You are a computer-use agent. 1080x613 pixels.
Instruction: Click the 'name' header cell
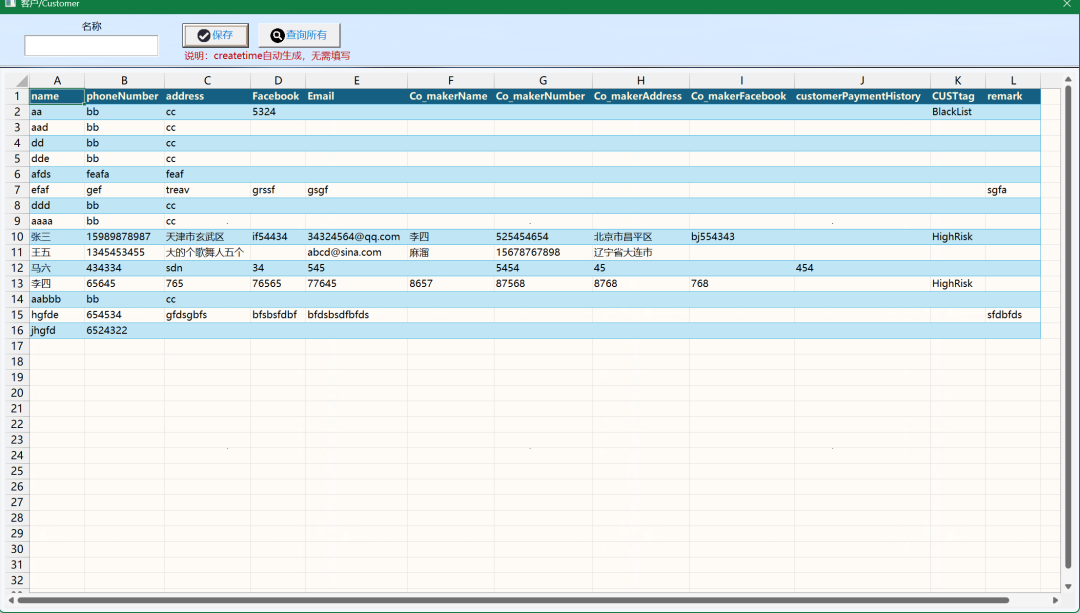(56, 96)
